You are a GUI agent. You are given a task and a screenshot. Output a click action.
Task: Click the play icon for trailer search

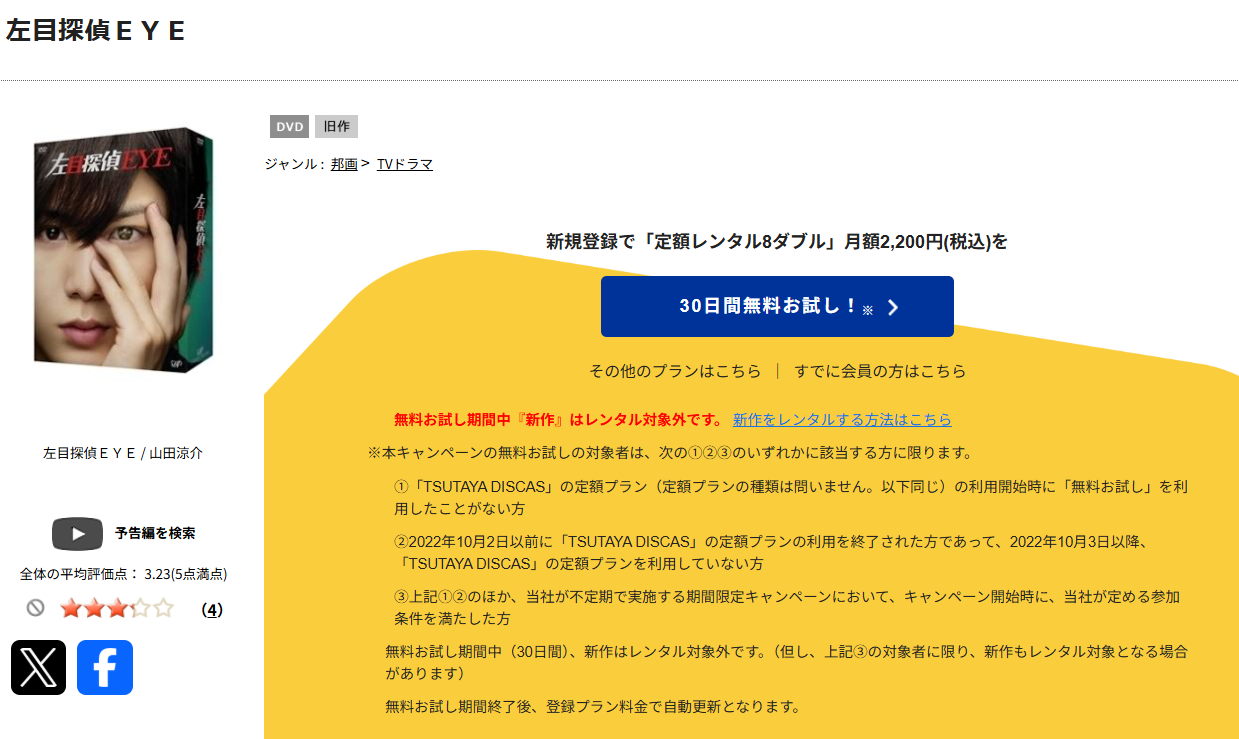[x=77, y=533]
